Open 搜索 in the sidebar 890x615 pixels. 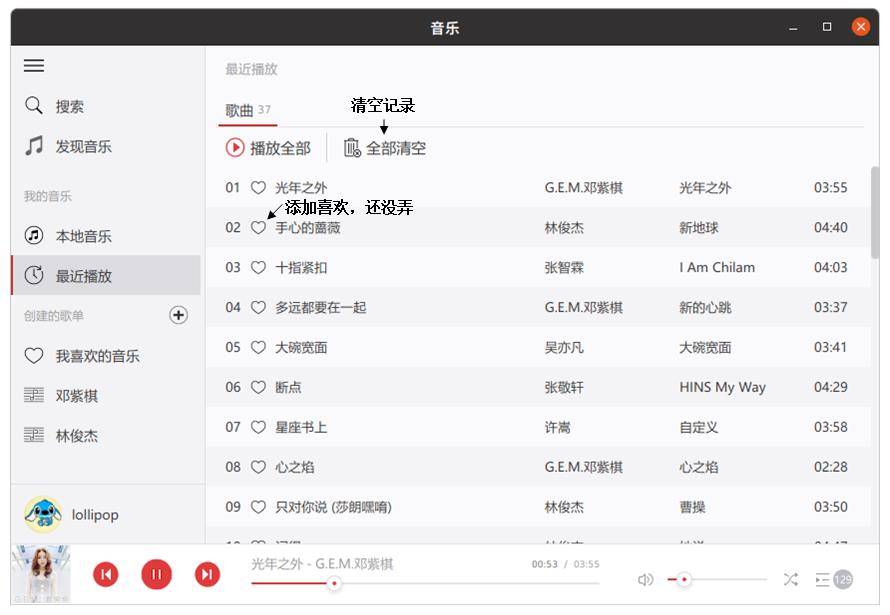69,107
